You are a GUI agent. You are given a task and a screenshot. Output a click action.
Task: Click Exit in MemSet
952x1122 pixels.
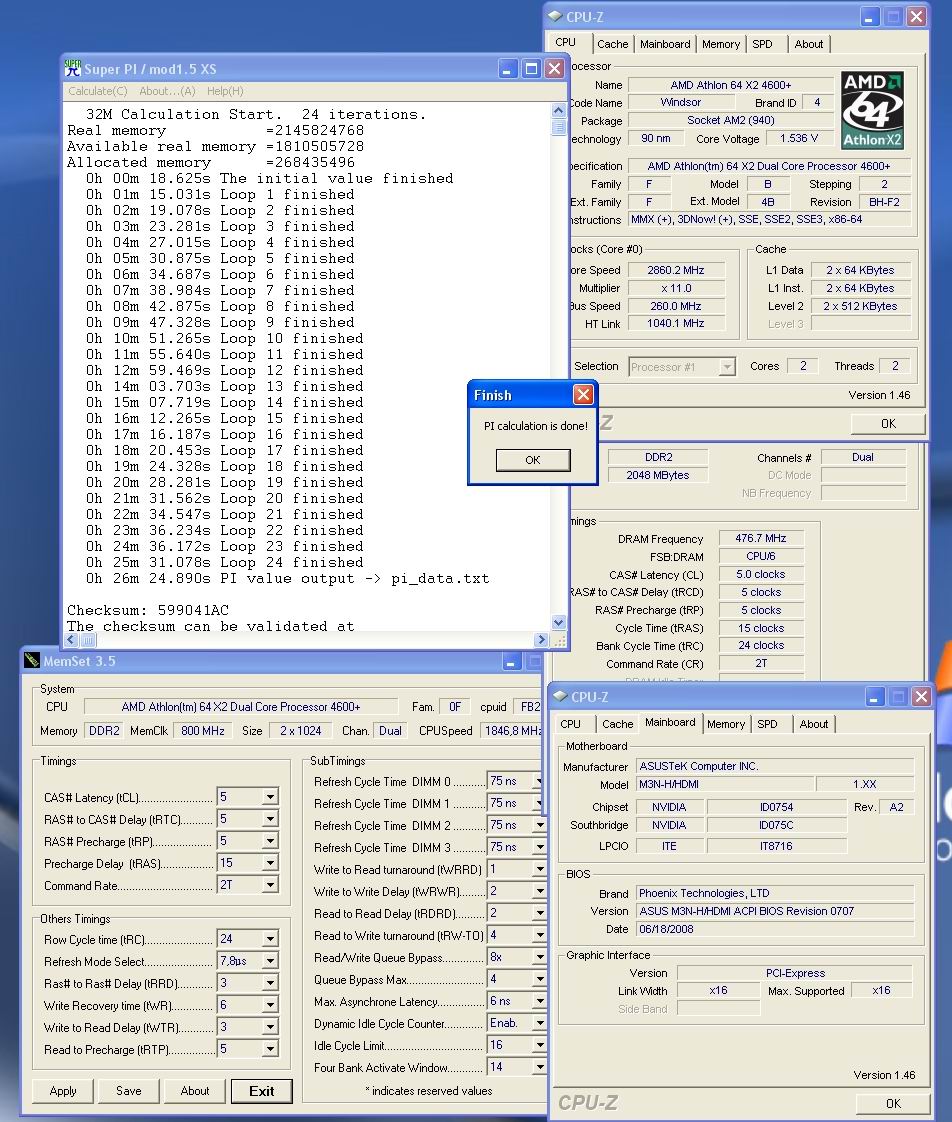261,1091
